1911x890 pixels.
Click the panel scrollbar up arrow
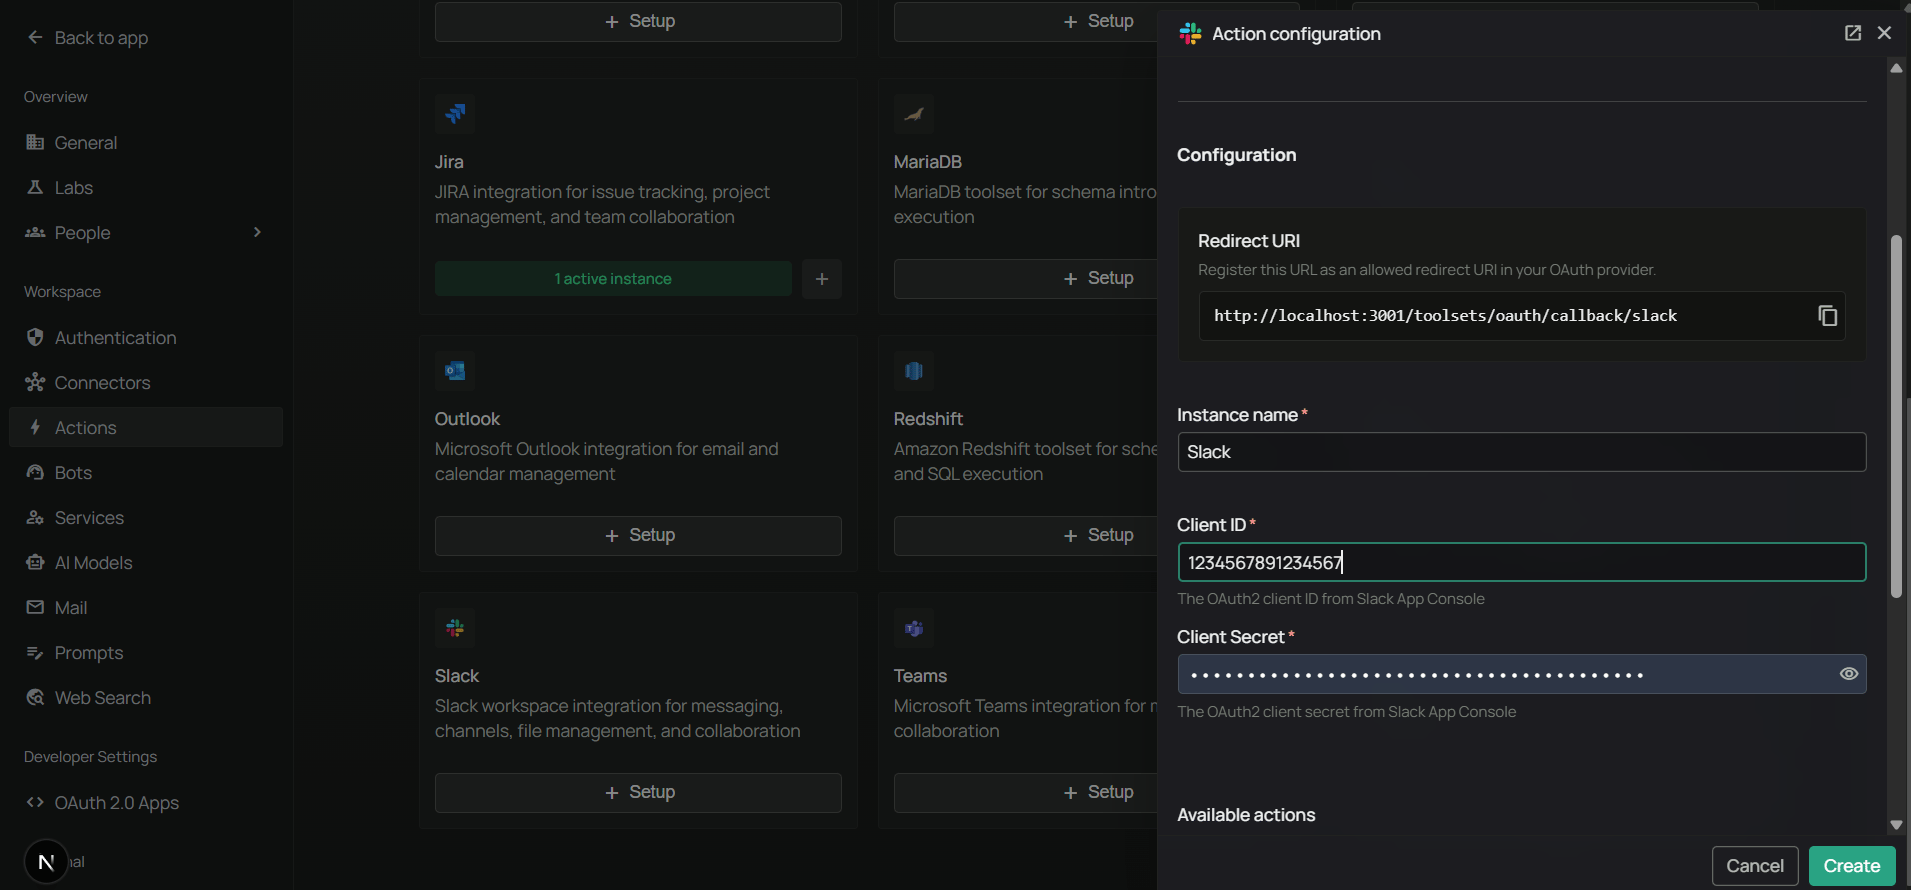[1896, 68]
